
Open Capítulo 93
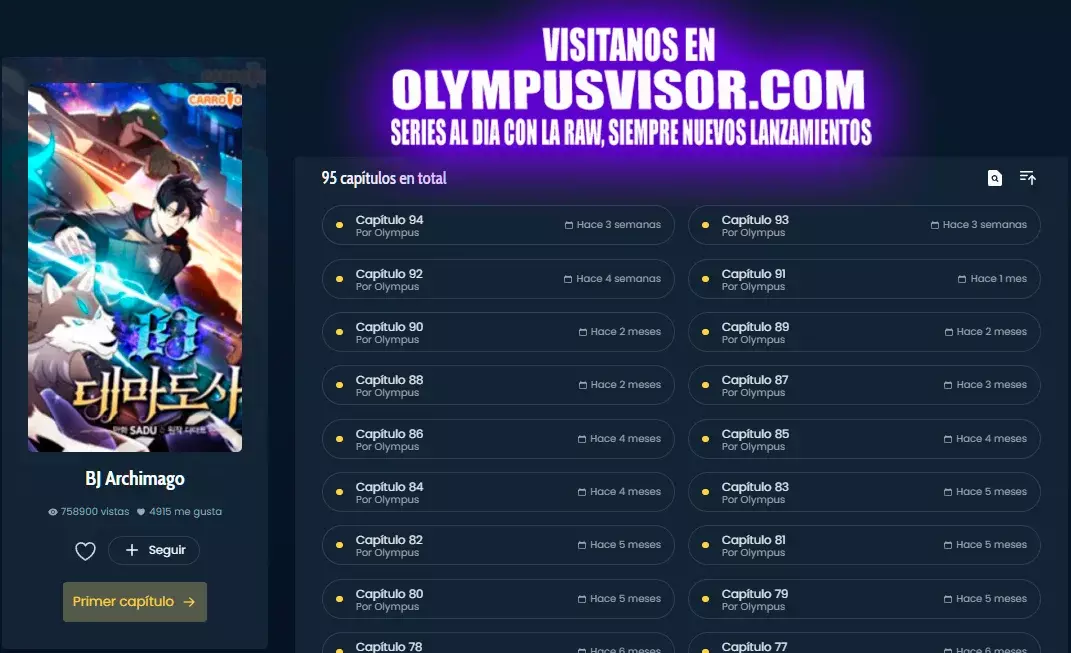[x=863, y=225]
